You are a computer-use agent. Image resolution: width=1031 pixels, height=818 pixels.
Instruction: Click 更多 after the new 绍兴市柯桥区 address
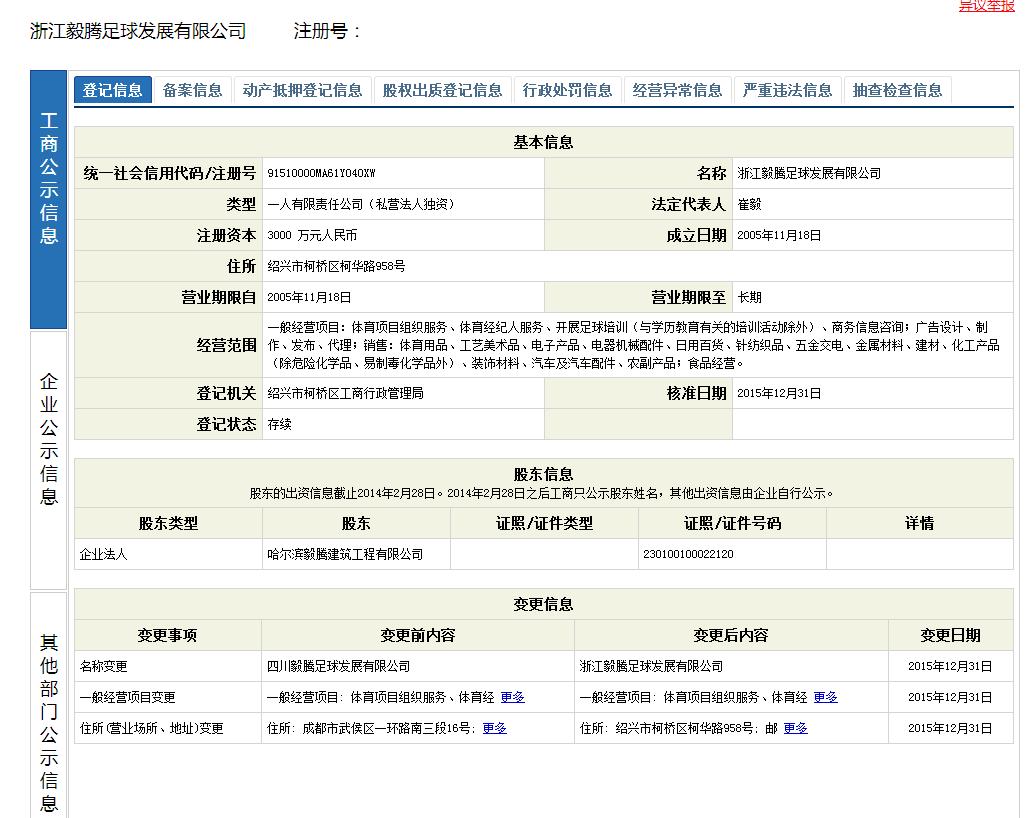click(x=797, y=729)
